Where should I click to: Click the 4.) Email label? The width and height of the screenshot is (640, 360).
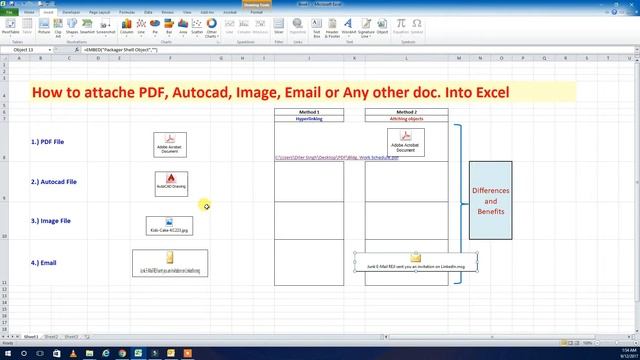pyautogui.click(x=43, y=263)
